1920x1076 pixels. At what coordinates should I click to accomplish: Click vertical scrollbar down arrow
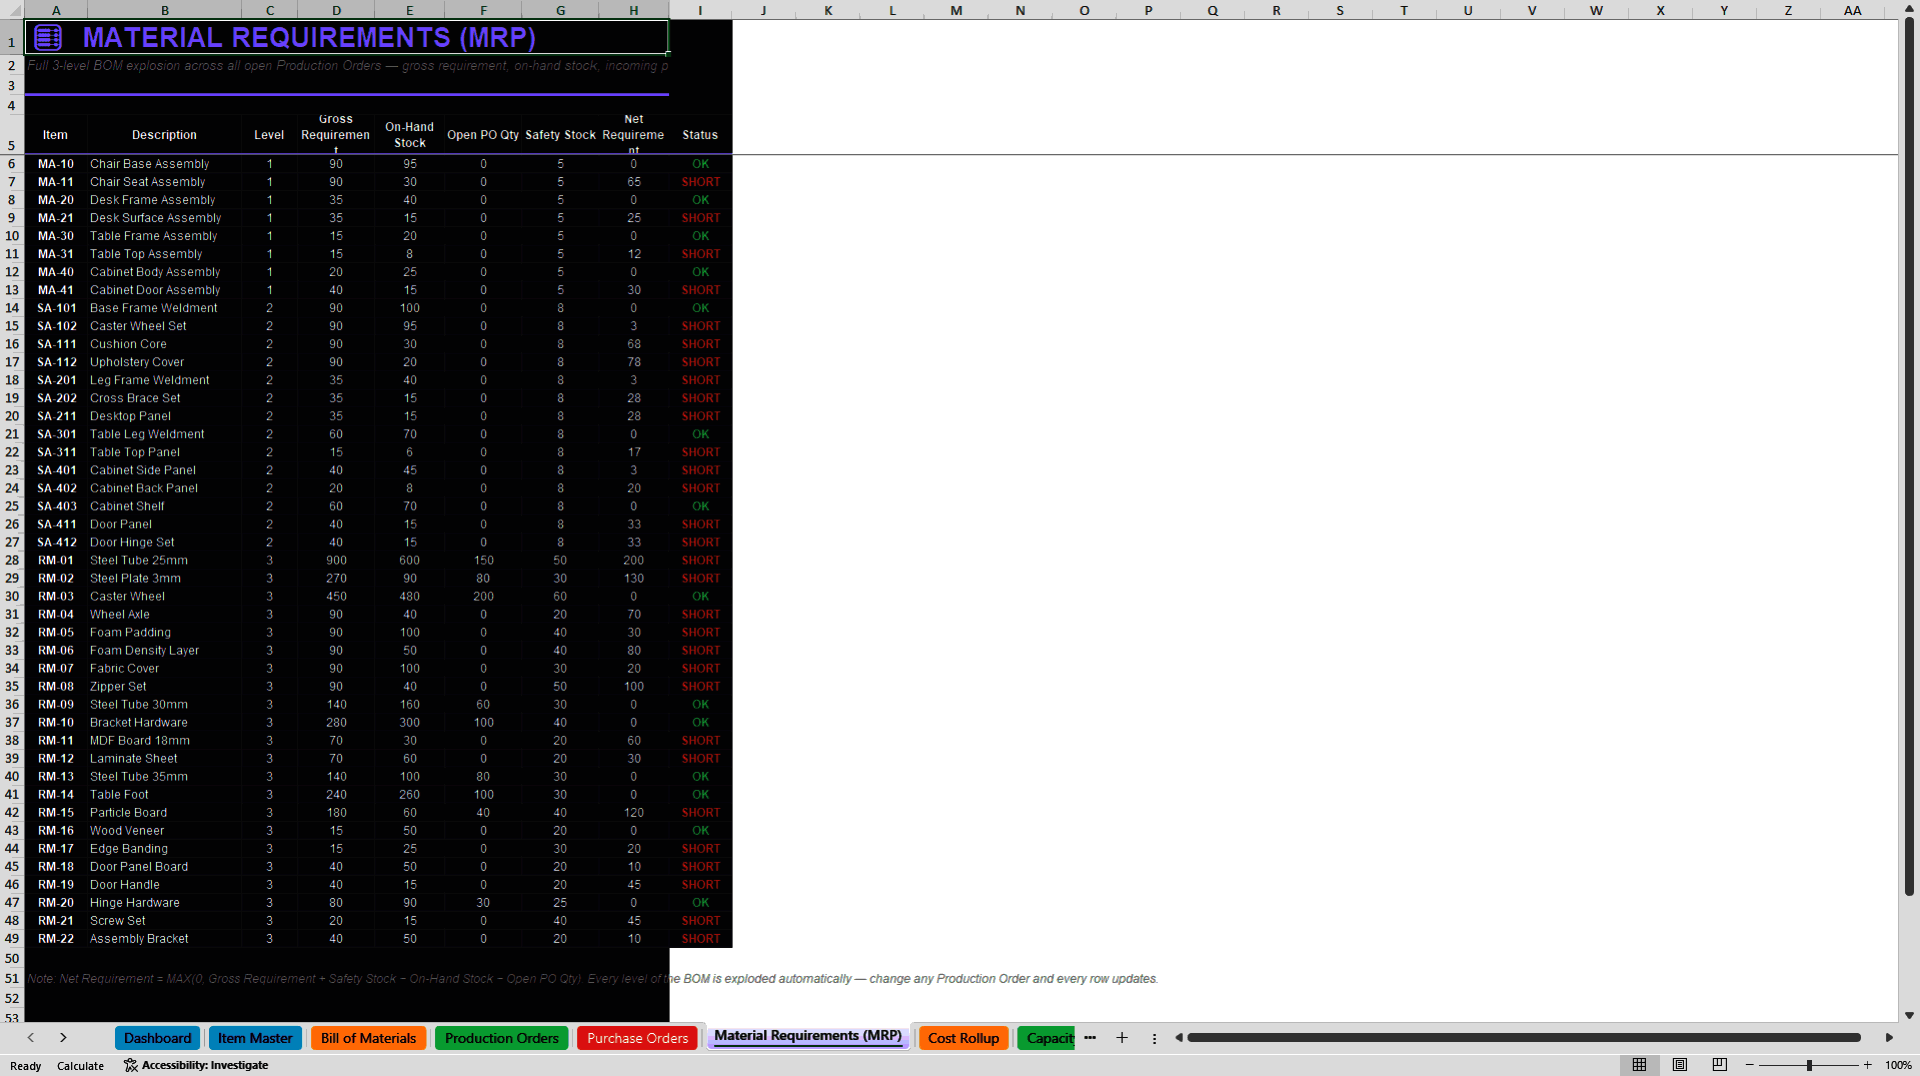[1909, 1015]
